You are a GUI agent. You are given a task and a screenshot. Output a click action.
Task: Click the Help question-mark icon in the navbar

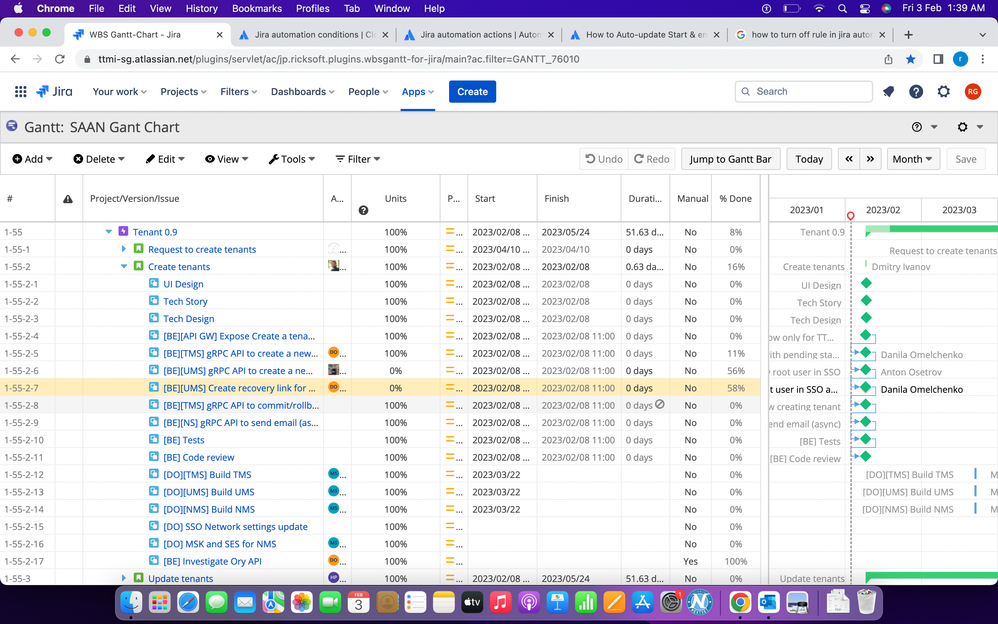click(x=916, y=91)
